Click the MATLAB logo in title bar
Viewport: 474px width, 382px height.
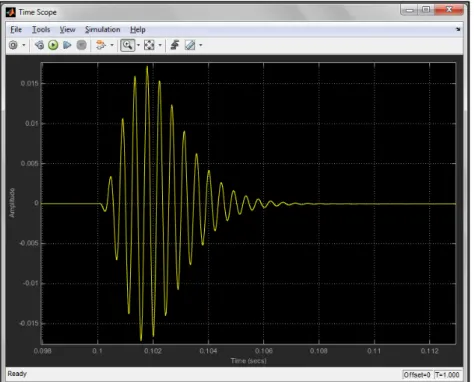11,12
